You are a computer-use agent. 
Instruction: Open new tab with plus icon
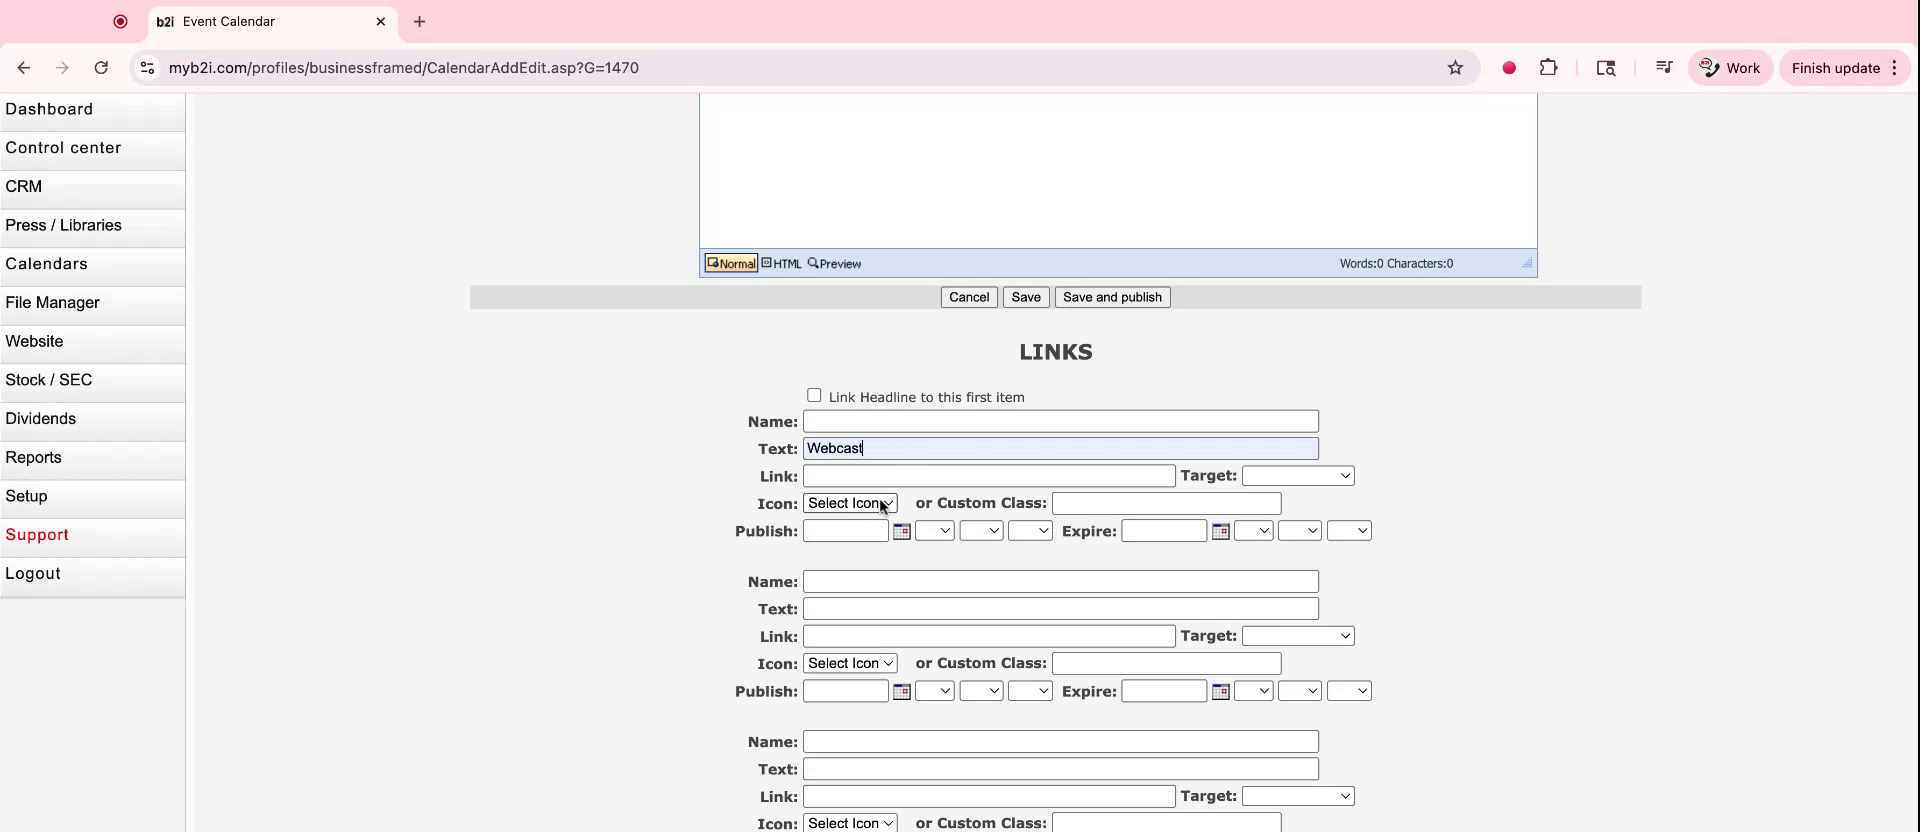419,21
